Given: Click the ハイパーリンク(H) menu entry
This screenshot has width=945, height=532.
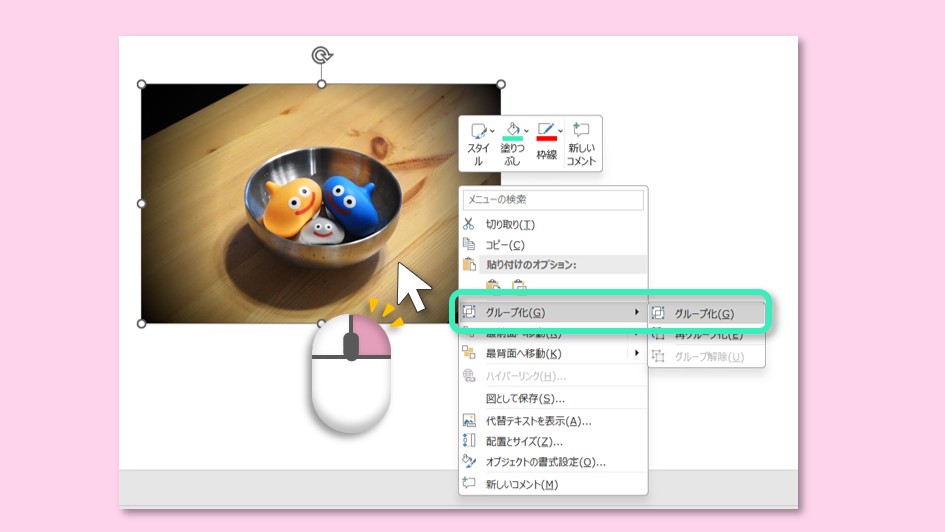Looking at the screenshot, I should (x=553, y=376).
